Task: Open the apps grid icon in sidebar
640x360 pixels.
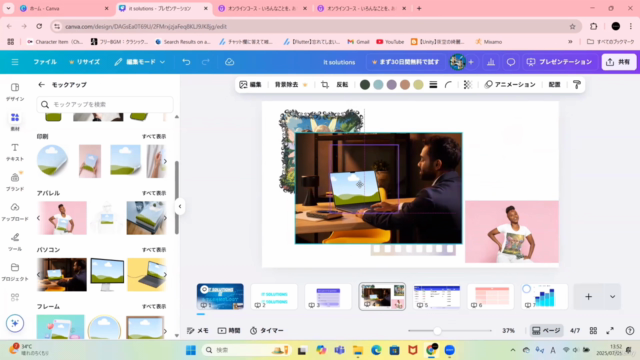Action: [15, 297]
